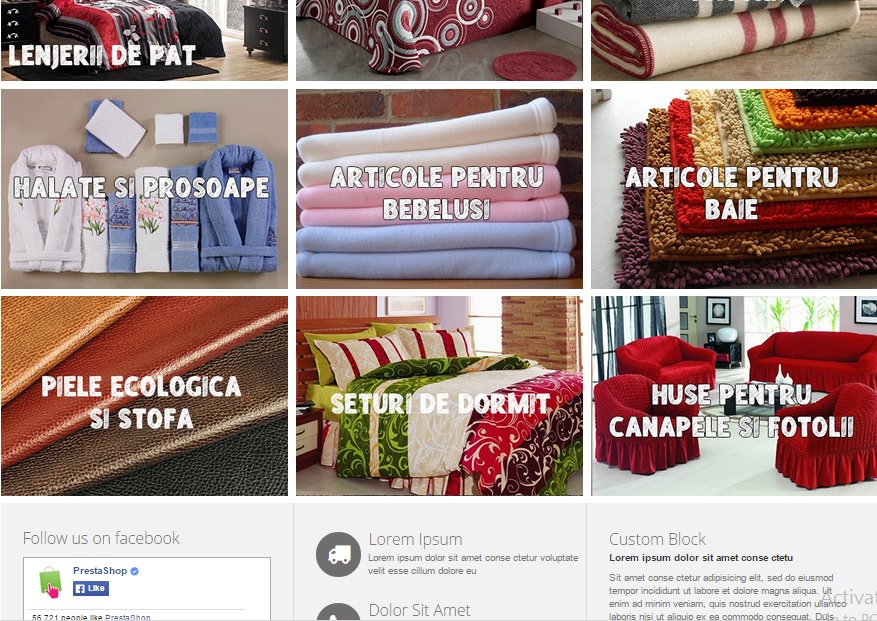Click the delivery truck icon
This screenshot has height=621, width=877.
[x=338, y=554]
